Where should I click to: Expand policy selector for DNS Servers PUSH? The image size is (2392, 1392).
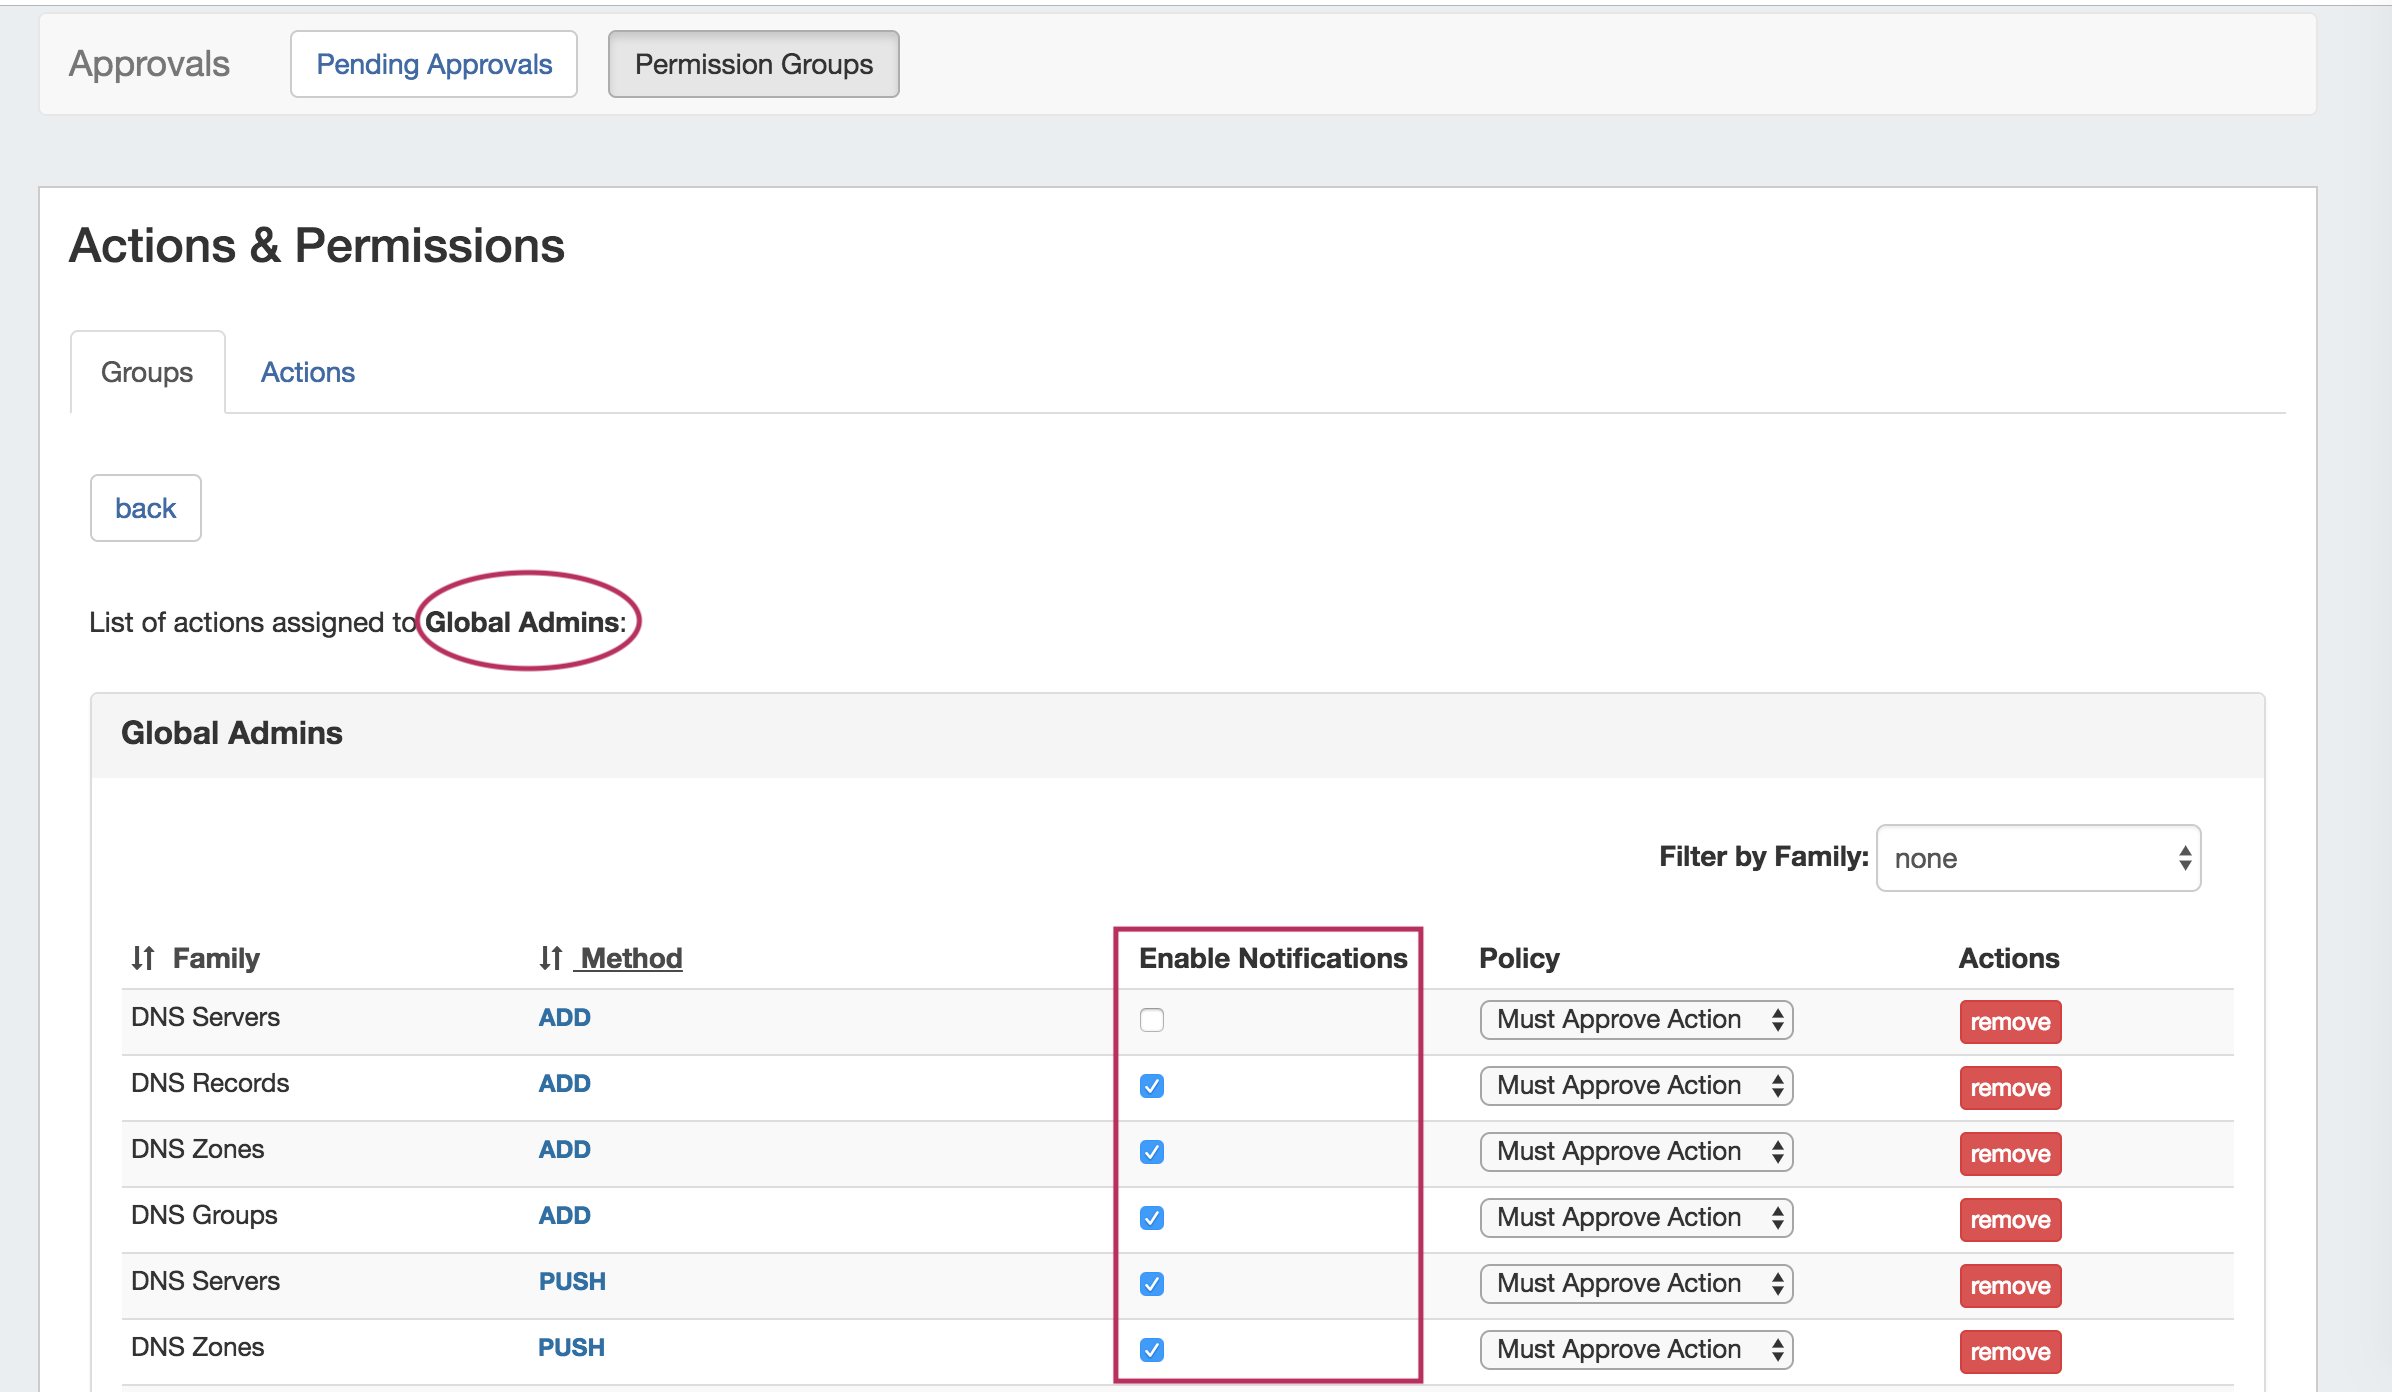(1636, 1284)
